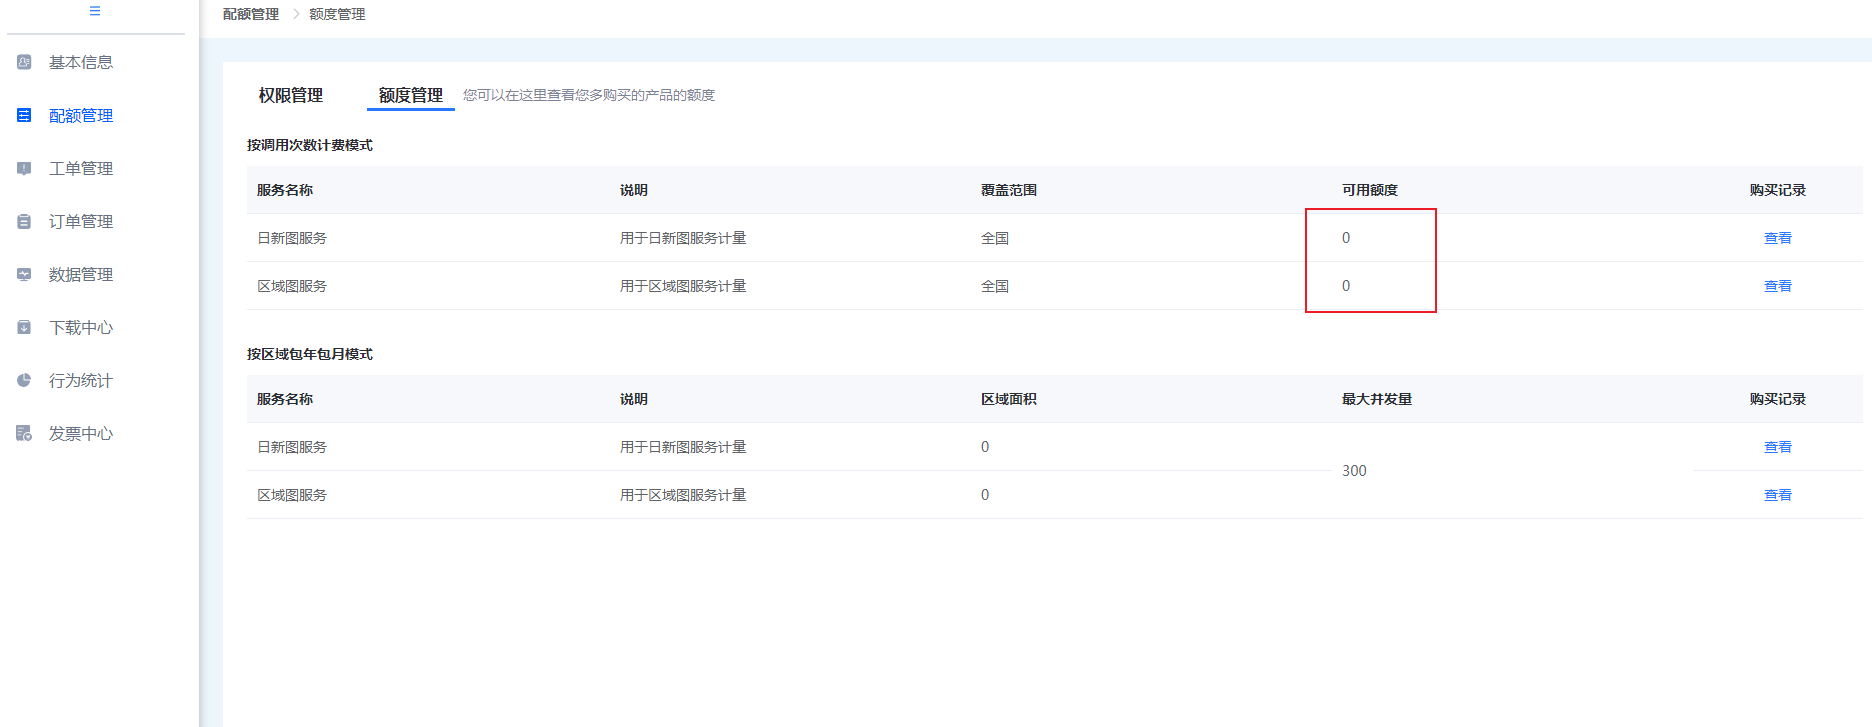Click the 行为统计 pie chart icon

(24, 380)
